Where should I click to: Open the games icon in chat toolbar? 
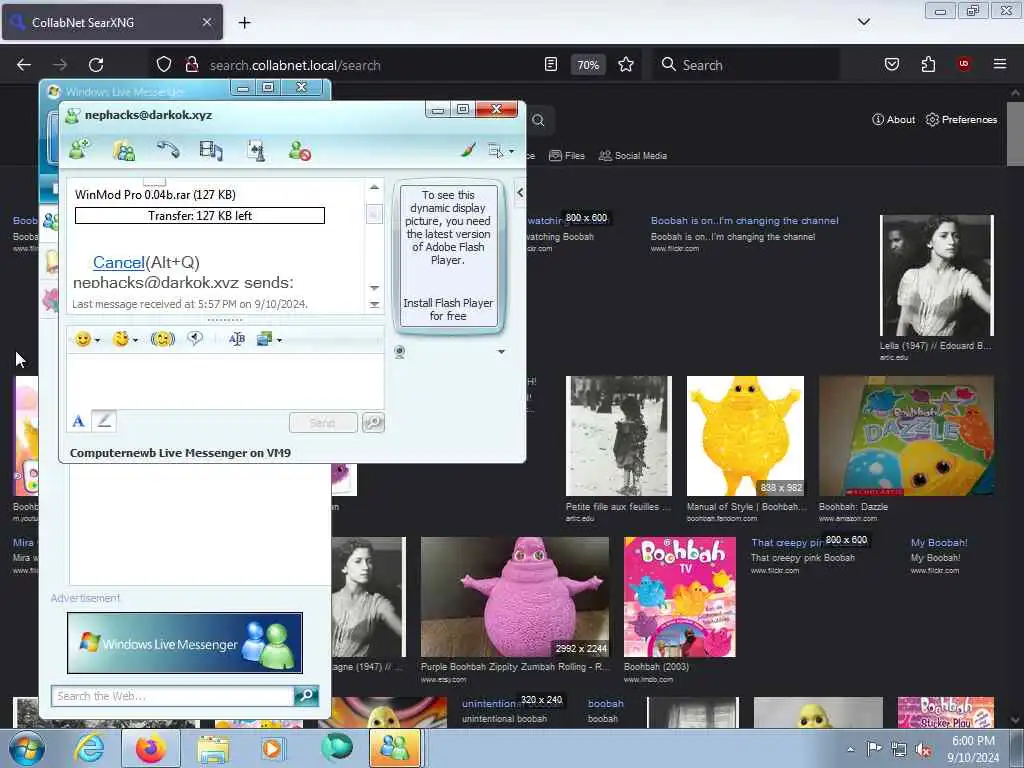[x=256, y=150]
